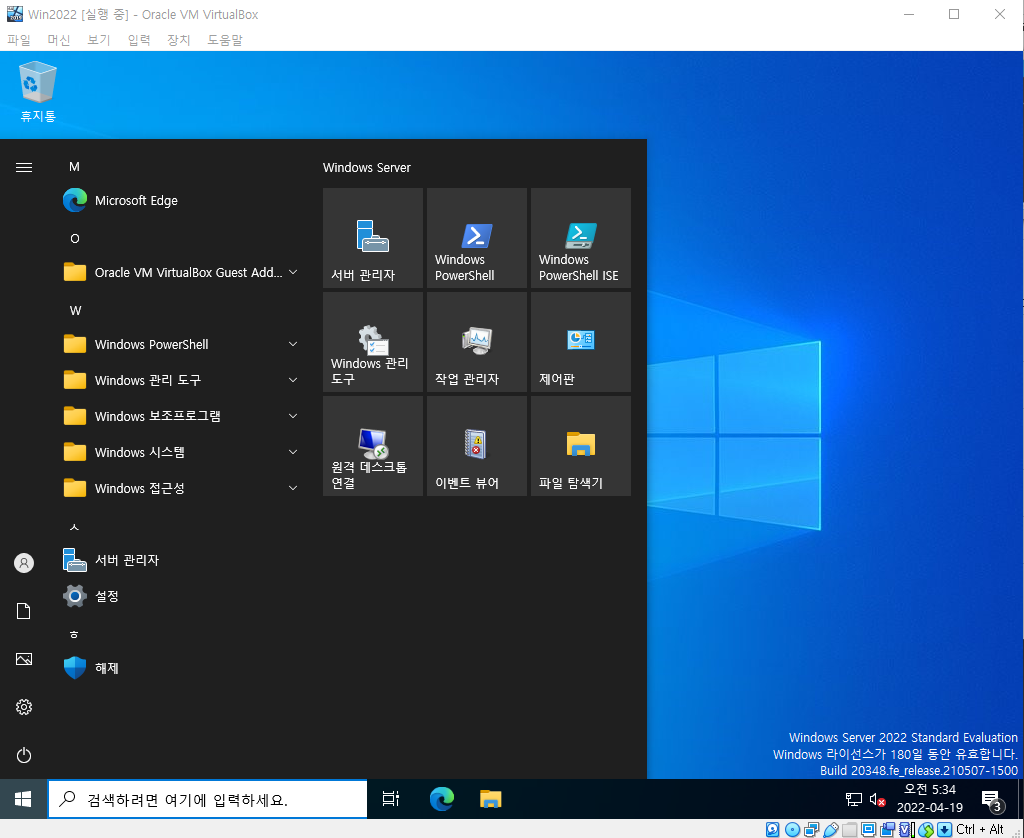This screenshot has height=838, width=1024.
Task: Expand the Windows PowerShell folder
Action: (182, 344)
